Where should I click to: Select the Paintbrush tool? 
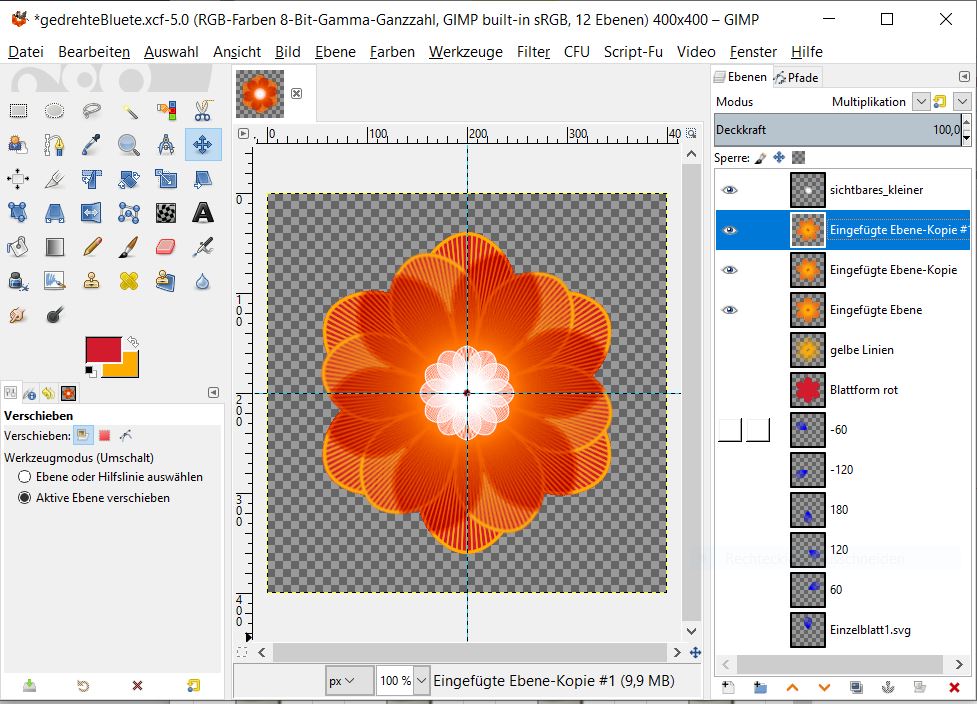pos(129,246)
